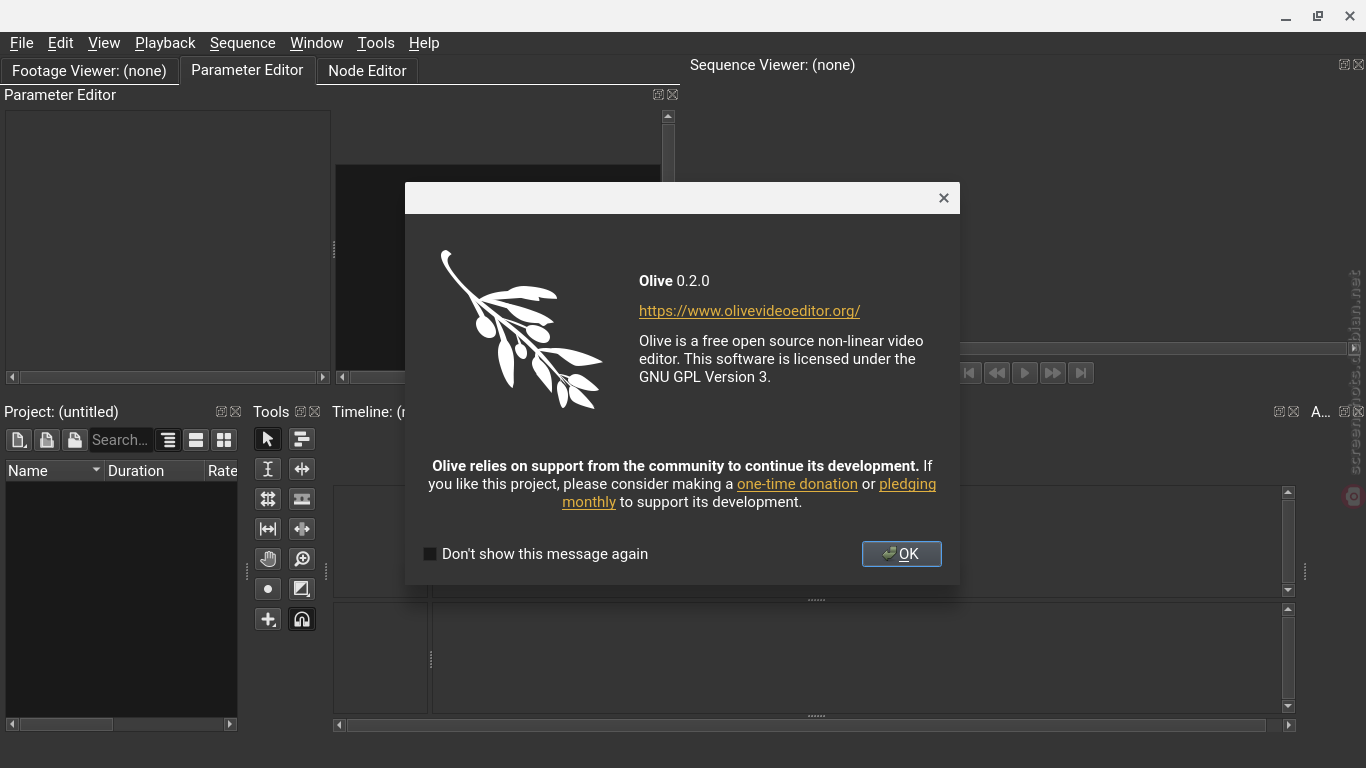Viewport: 1366px width, 768px height.
Task: Select the Razor tool icon
Action: click(302, 499)
